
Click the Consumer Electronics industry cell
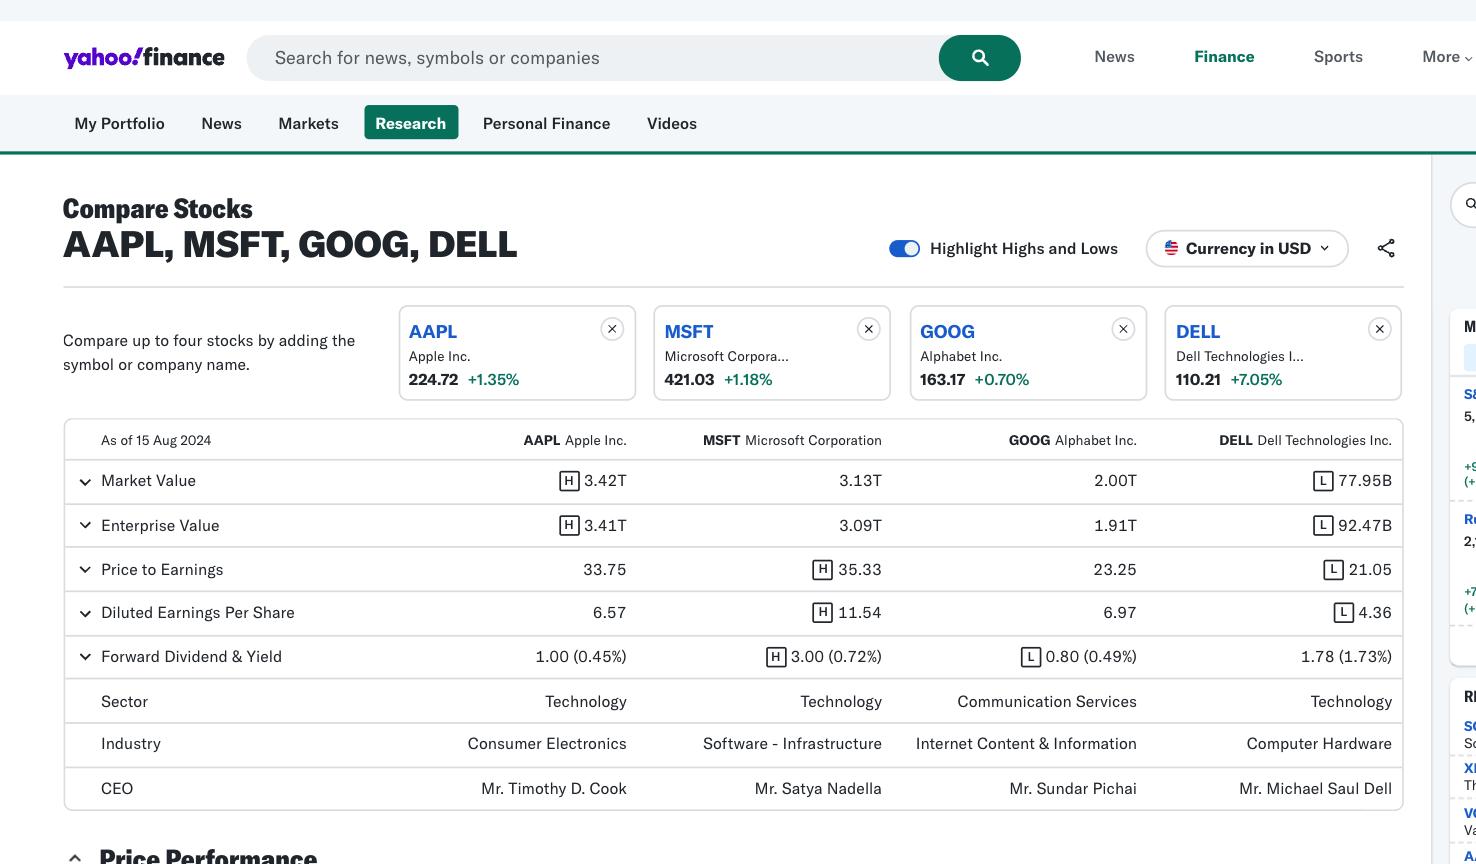(547, 744)
